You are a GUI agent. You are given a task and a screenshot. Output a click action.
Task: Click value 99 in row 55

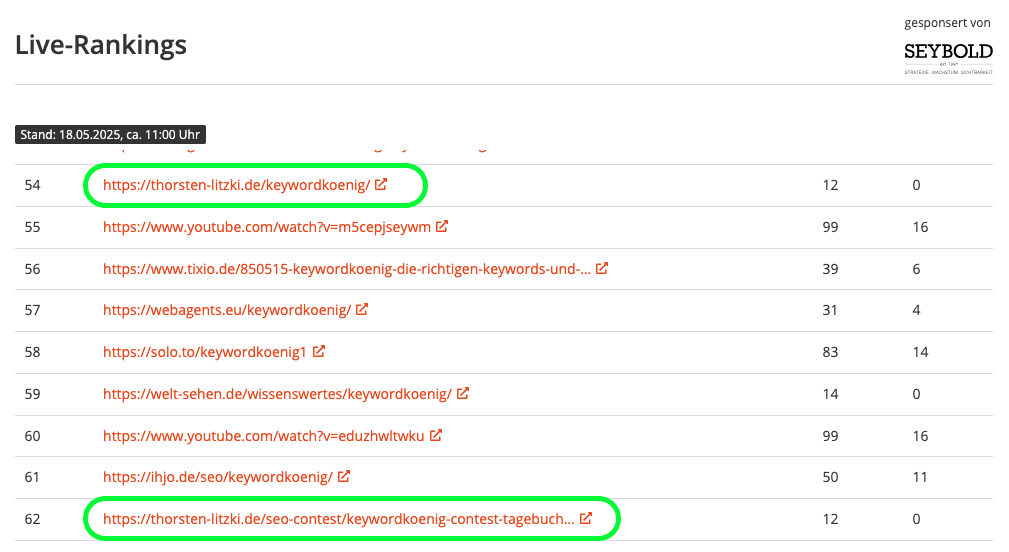[x=830, y=227]
